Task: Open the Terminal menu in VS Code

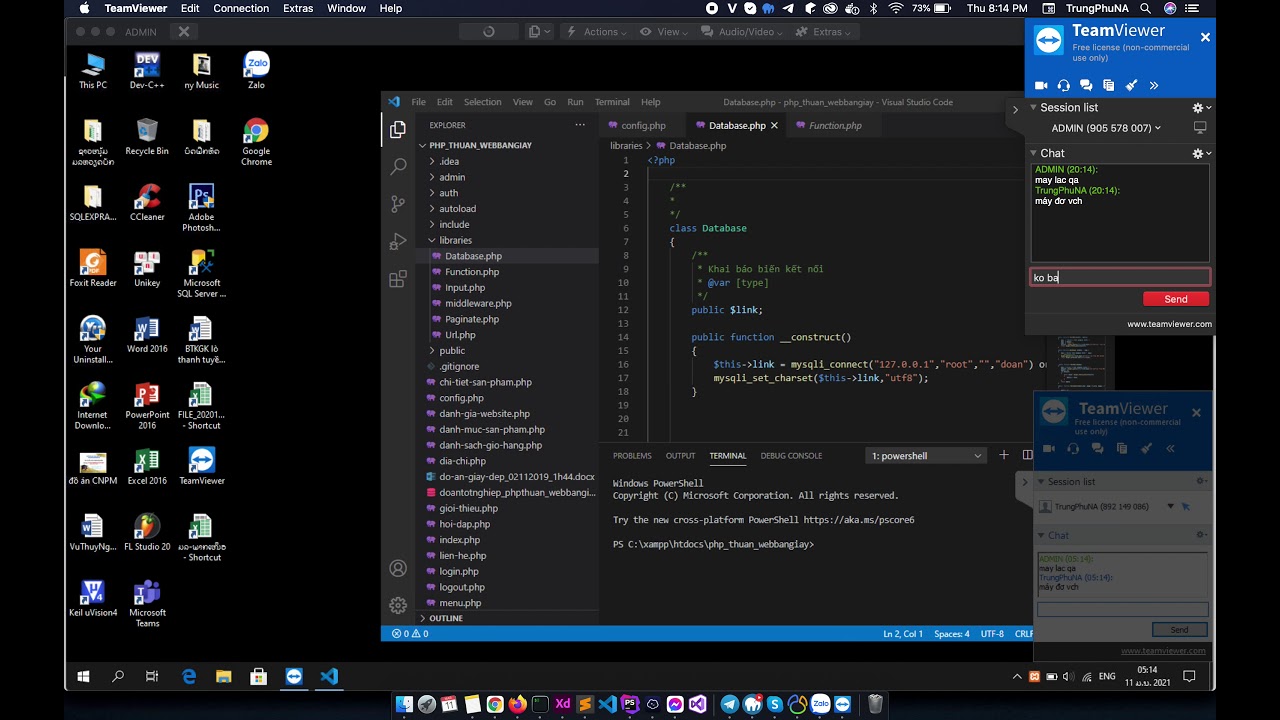Action: tap(612, 102)
